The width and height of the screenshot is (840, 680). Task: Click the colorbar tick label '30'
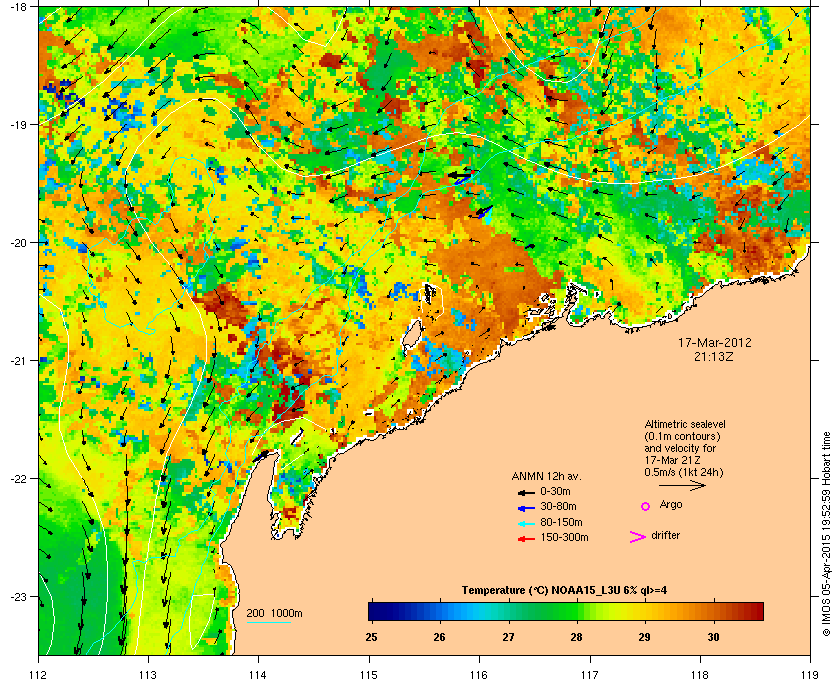pyautogui.click(x=713, y=638)
